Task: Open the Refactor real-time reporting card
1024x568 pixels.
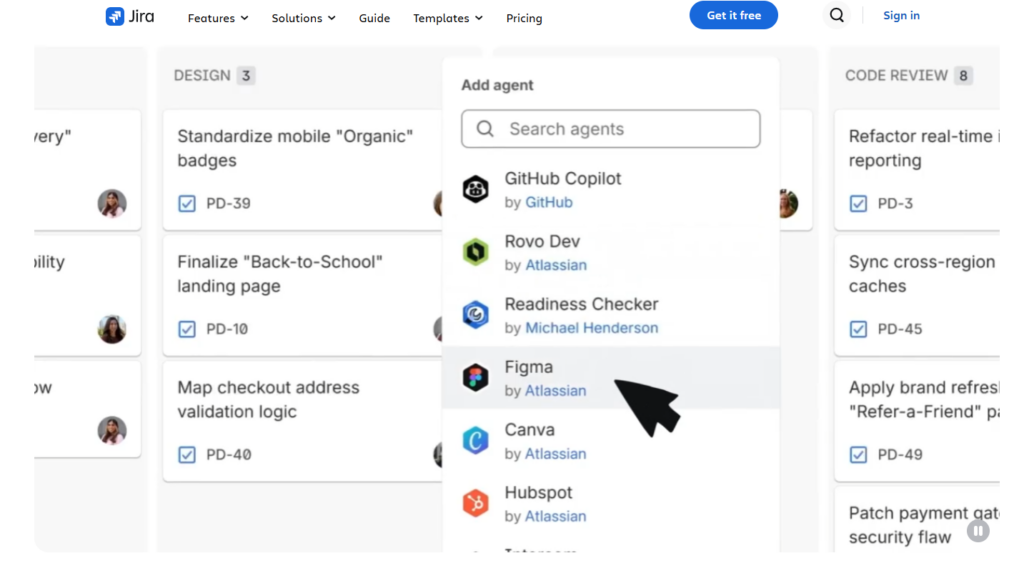Action: (x=917, y=170)
